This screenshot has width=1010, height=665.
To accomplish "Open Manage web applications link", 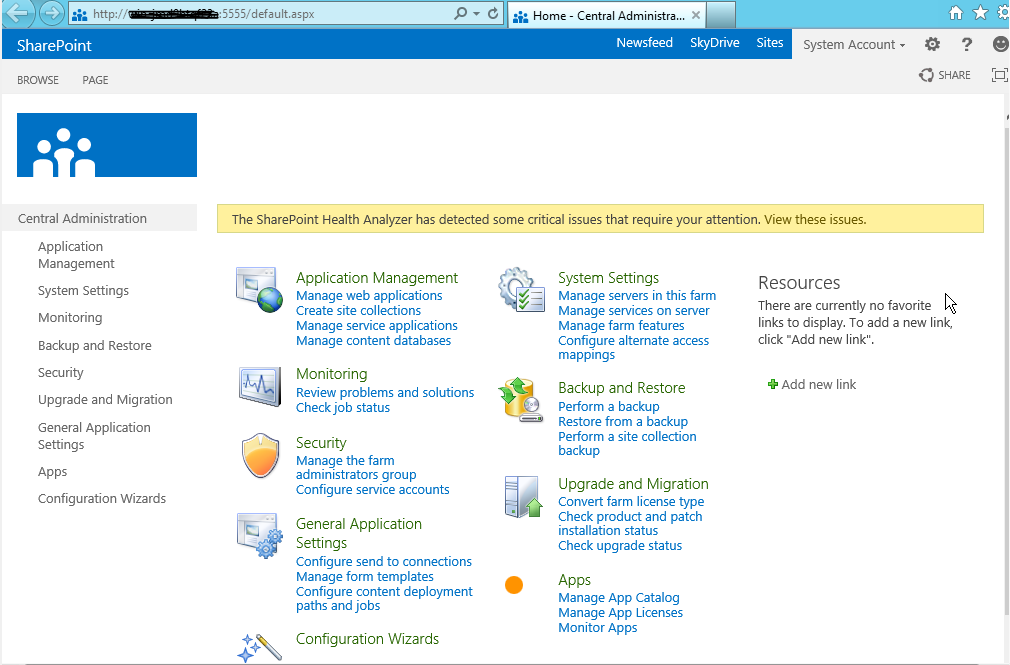I will tap(369, 295).
